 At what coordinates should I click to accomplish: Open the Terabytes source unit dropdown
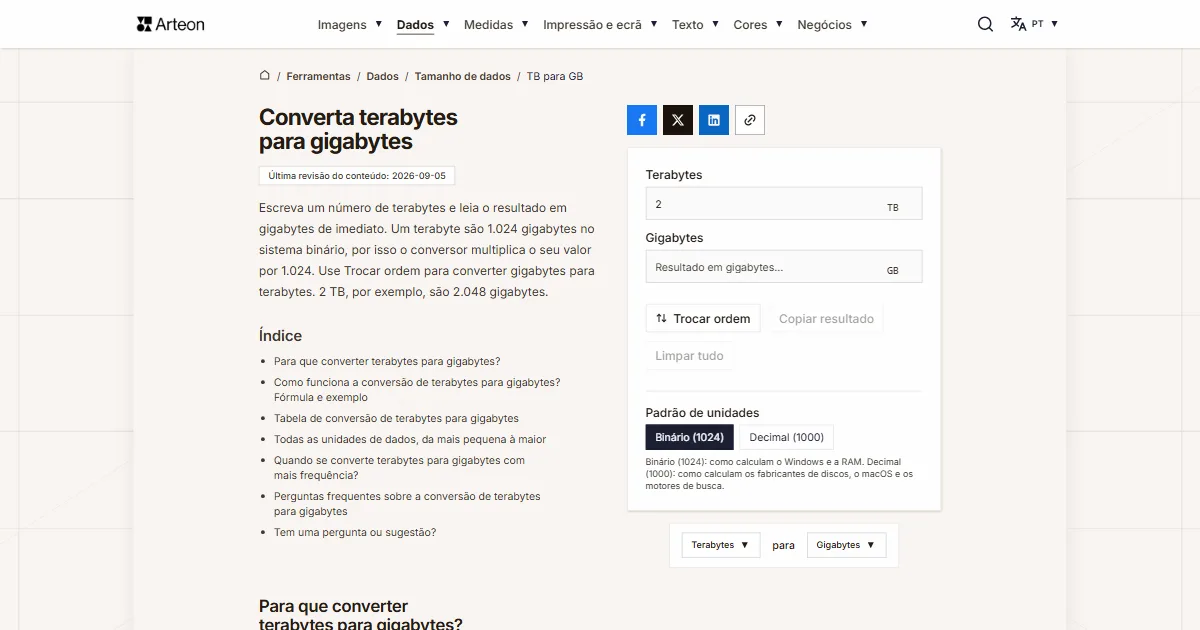[721, 545]
